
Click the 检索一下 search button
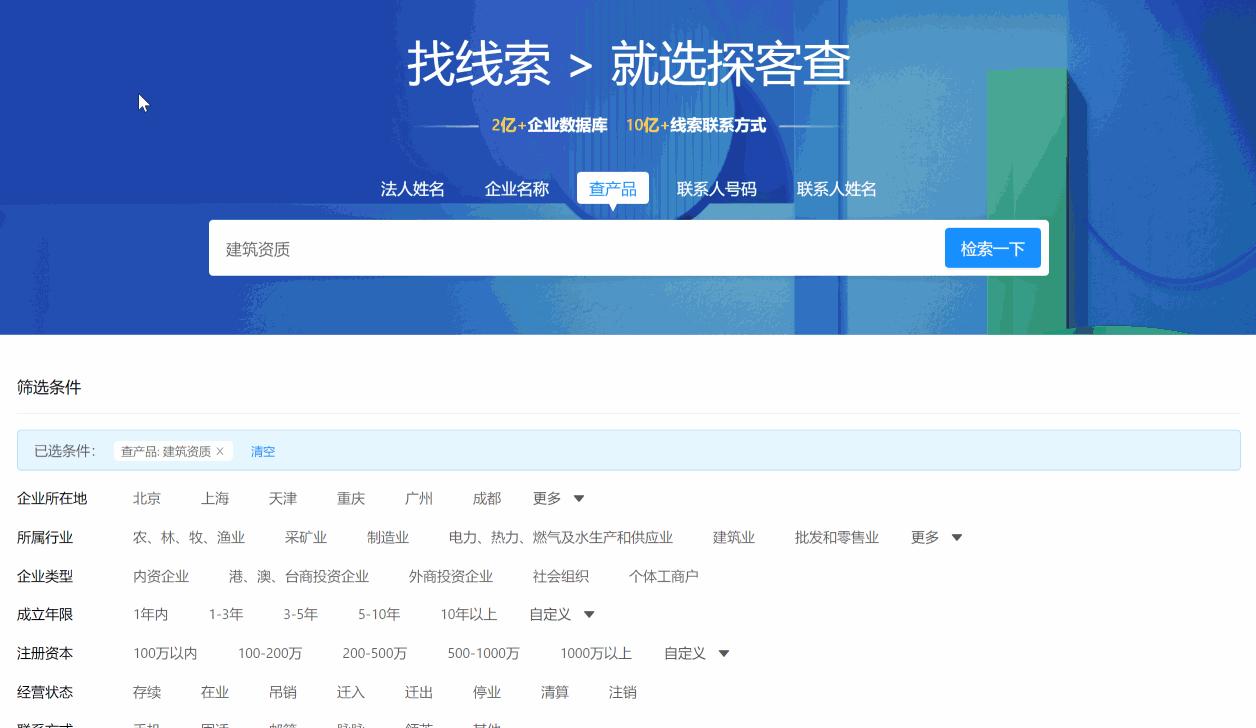[x=992, y=247]
